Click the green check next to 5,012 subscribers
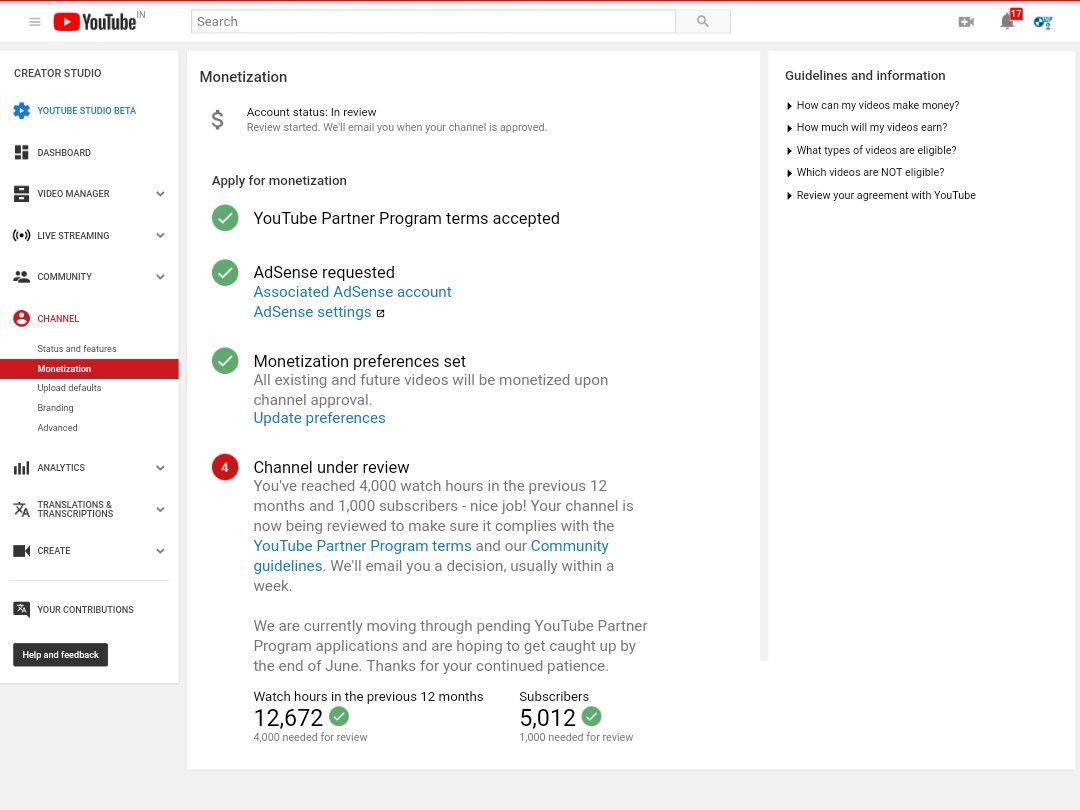 point(592,716)
